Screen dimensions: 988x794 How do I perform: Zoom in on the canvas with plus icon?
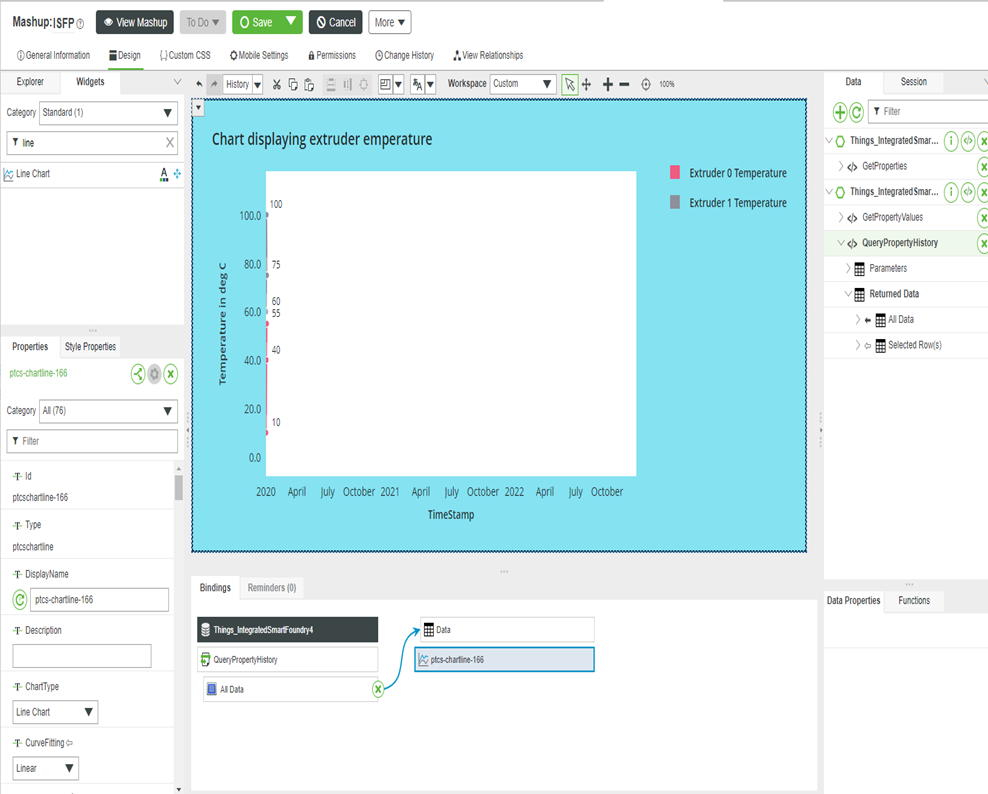point(607,84)
